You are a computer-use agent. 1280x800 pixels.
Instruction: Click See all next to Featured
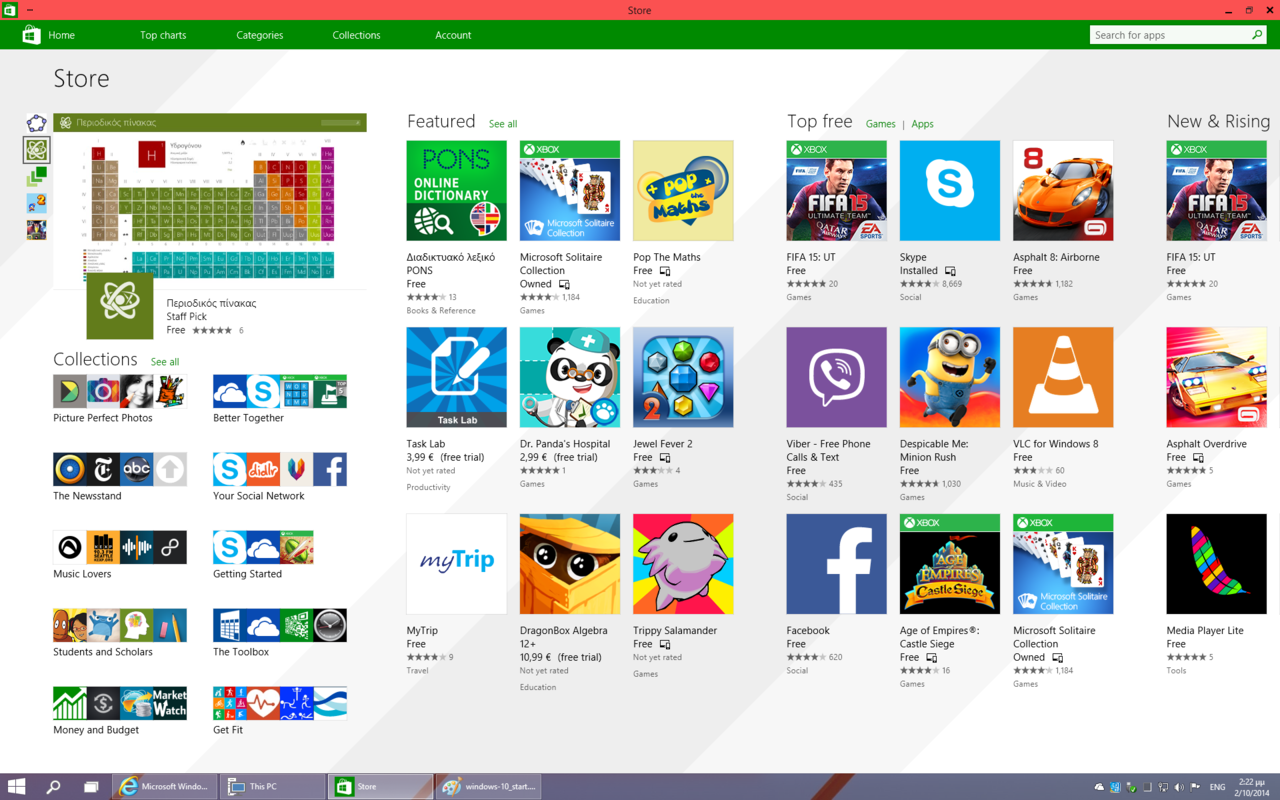(503, 124)
